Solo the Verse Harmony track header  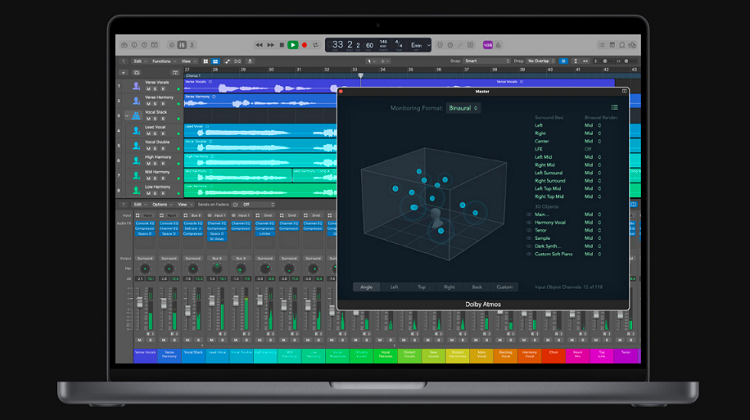pyautogui.click(x=155, y=104)
